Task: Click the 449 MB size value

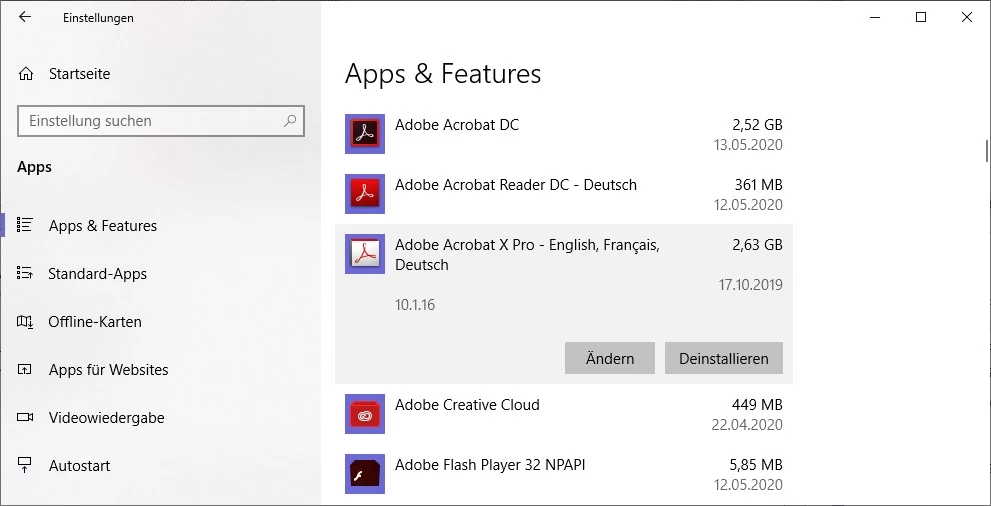Action: tap(757, 404)
